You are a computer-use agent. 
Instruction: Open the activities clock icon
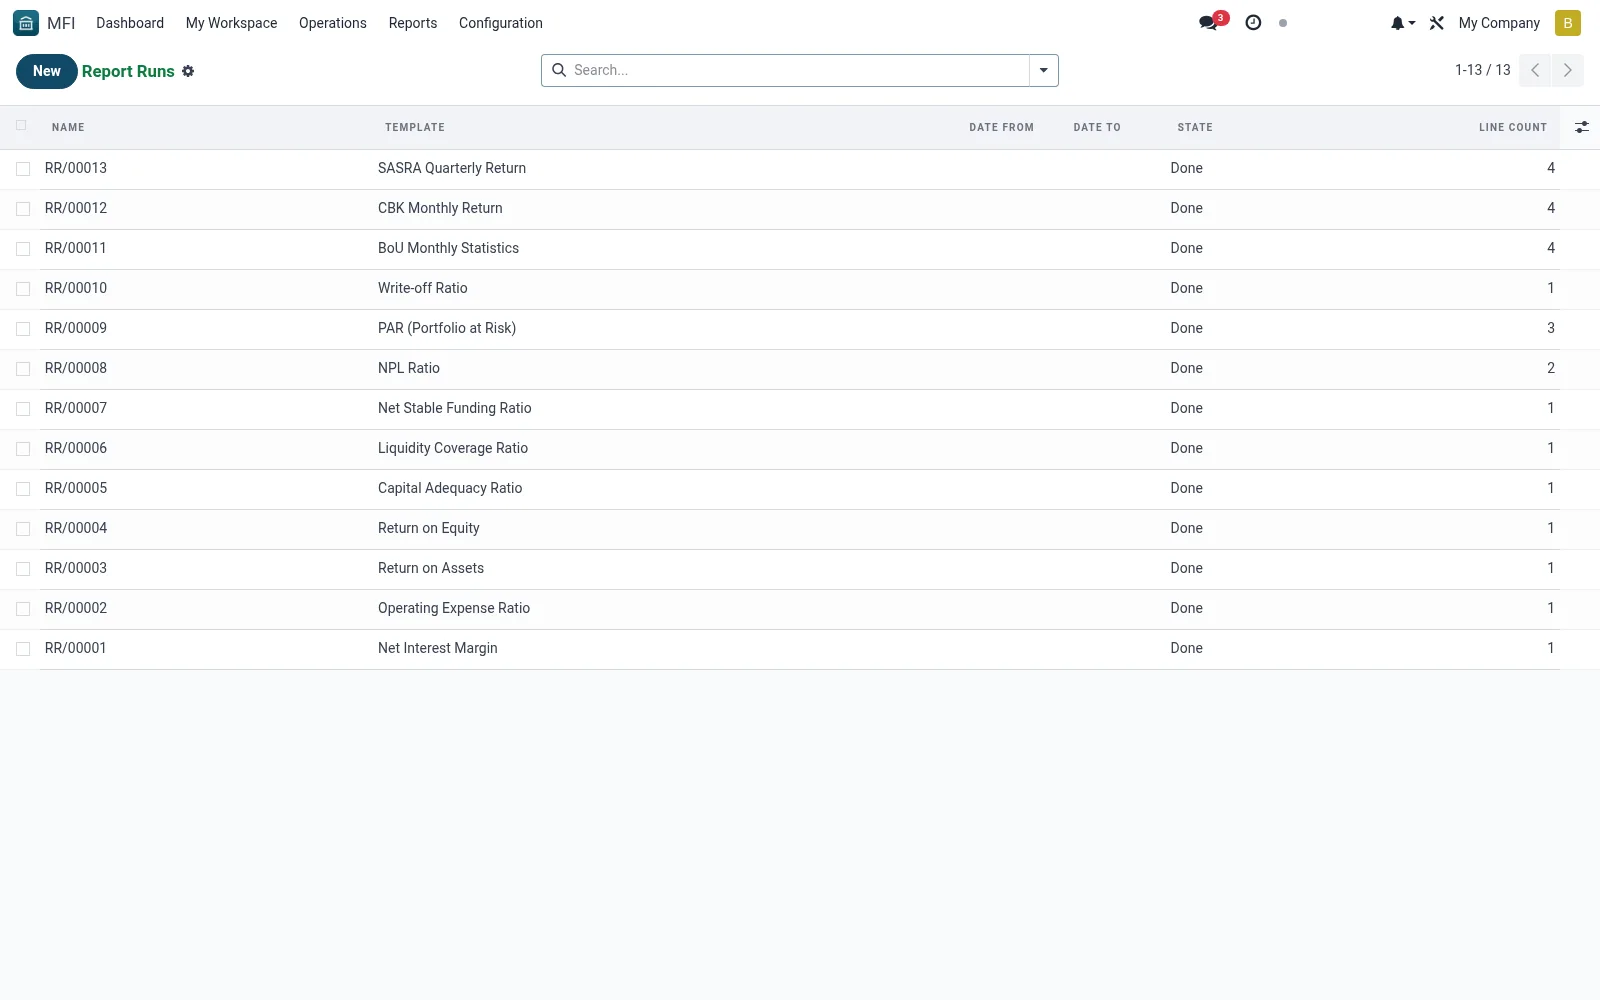coord(1253,22)
